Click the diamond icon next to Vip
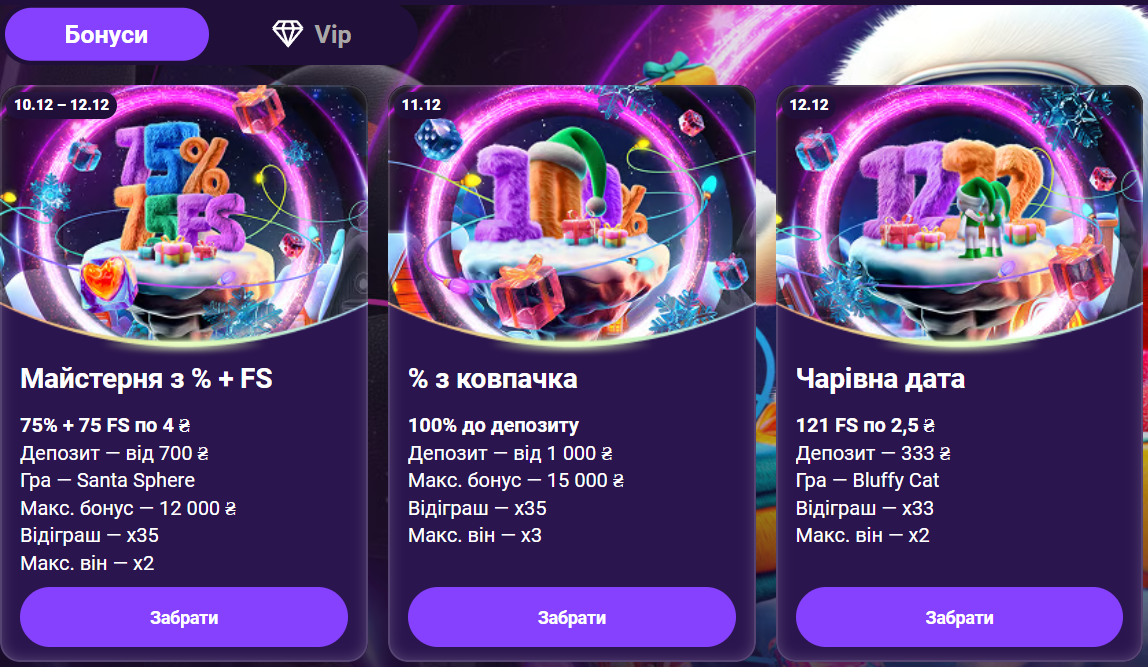 [287, 34]
